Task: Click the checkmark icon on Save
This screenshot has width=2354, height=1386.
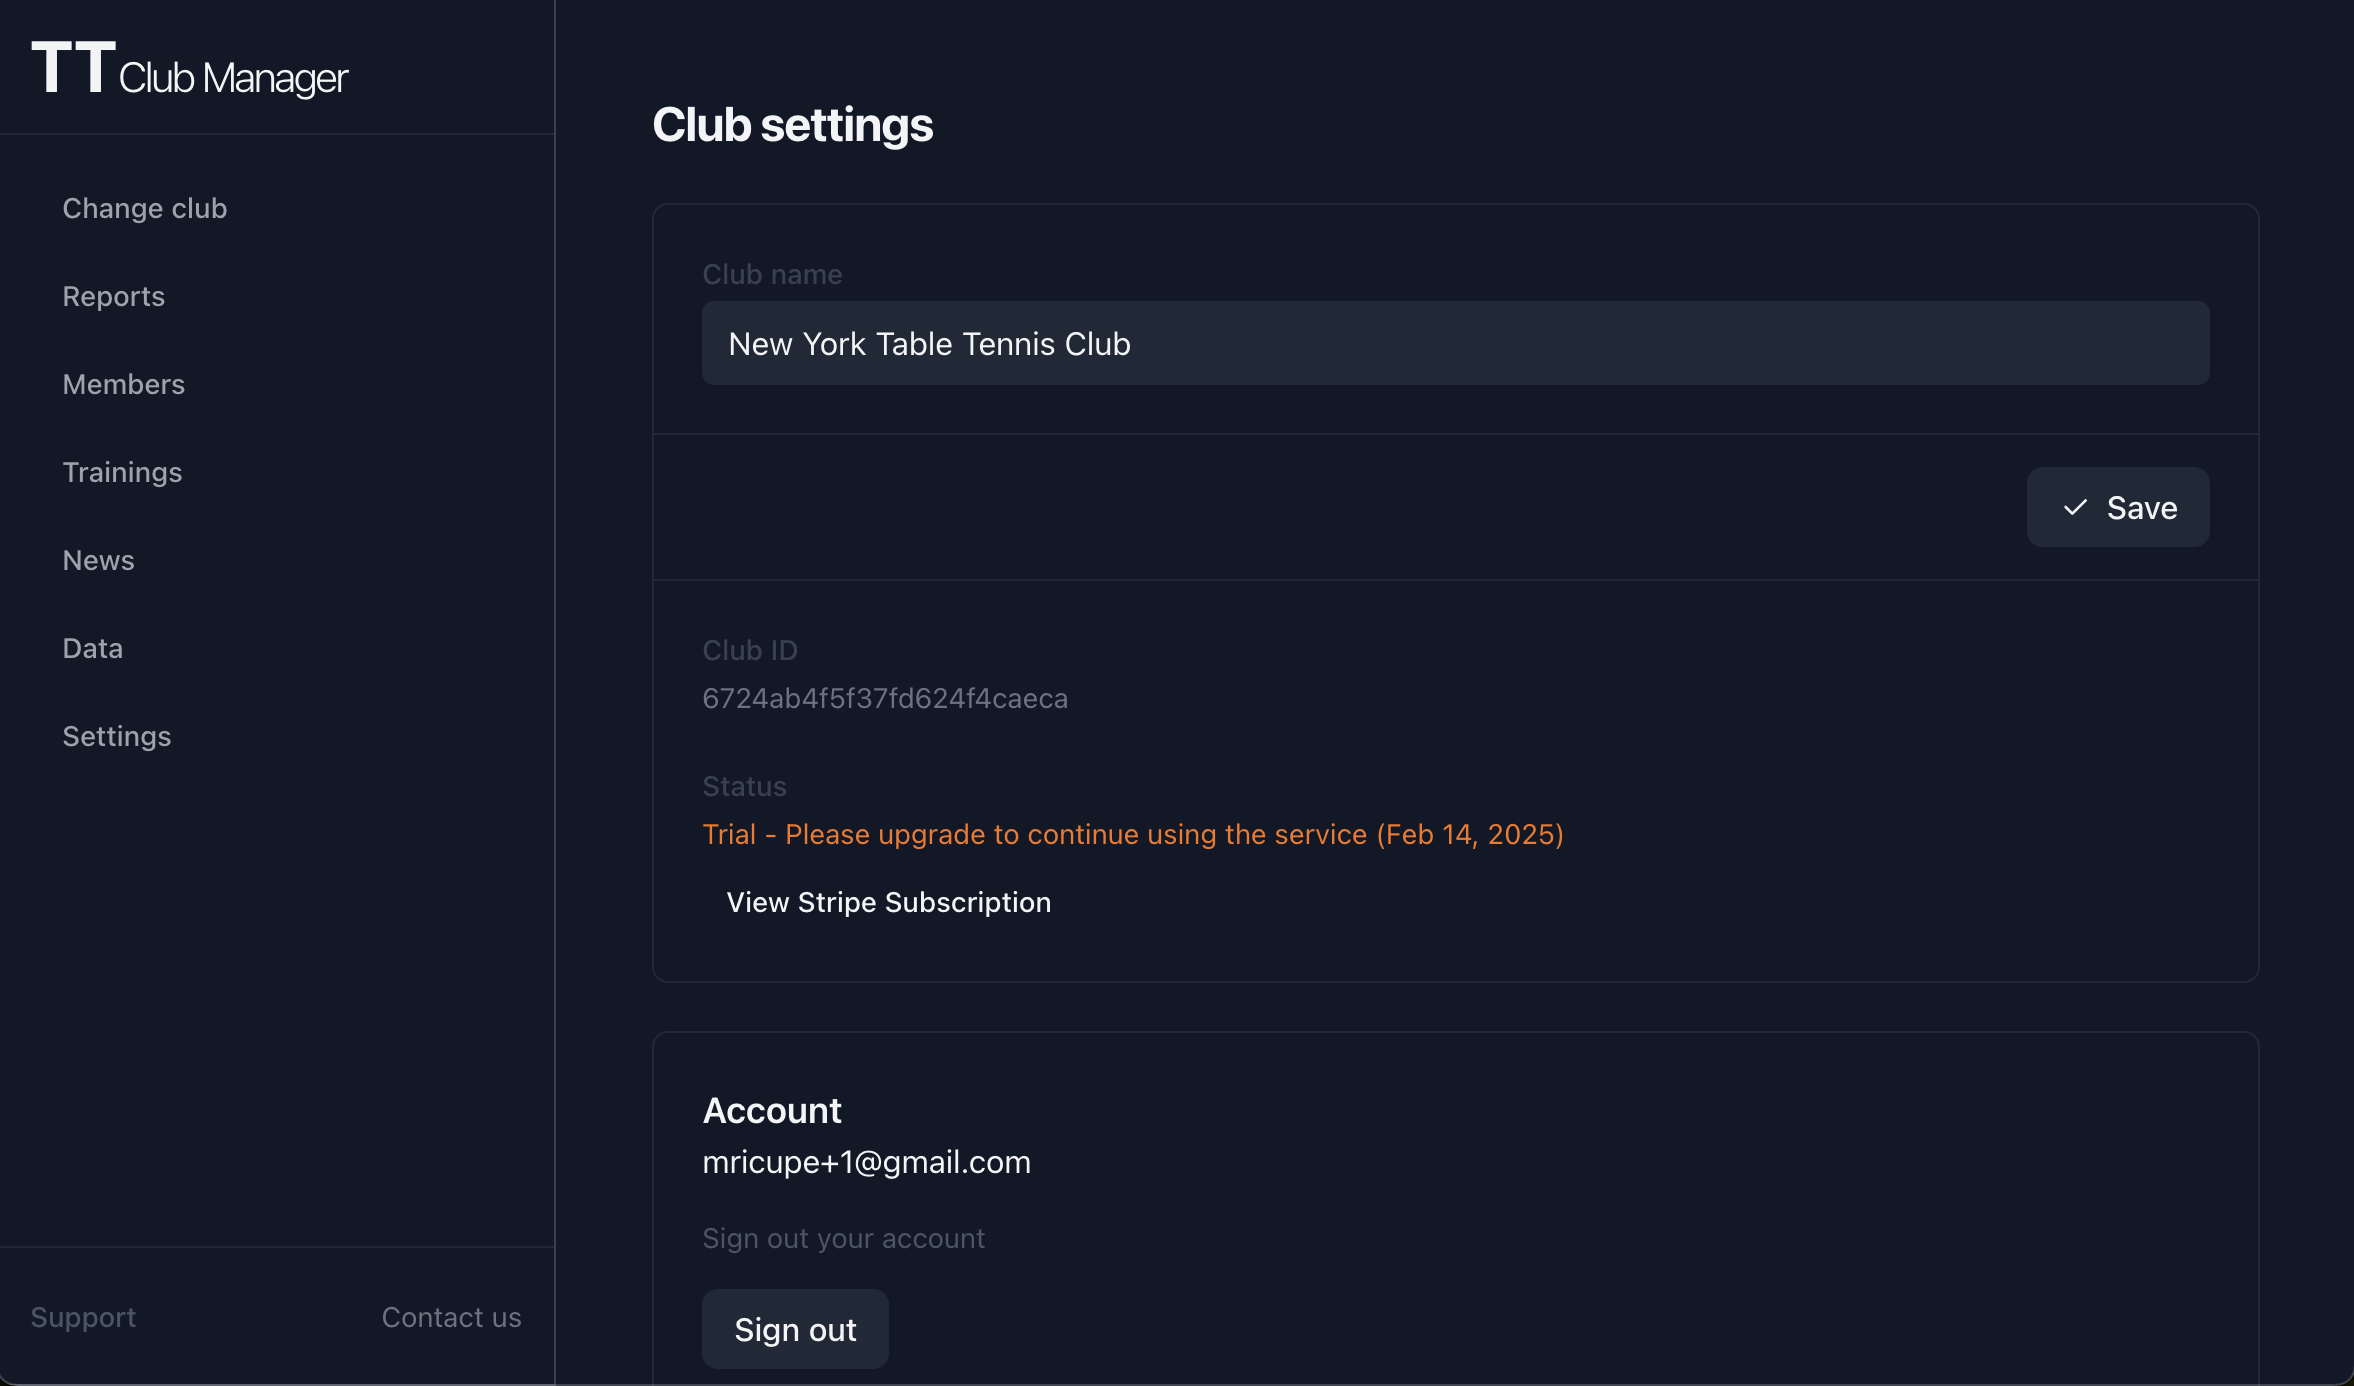Action: 2075,508
